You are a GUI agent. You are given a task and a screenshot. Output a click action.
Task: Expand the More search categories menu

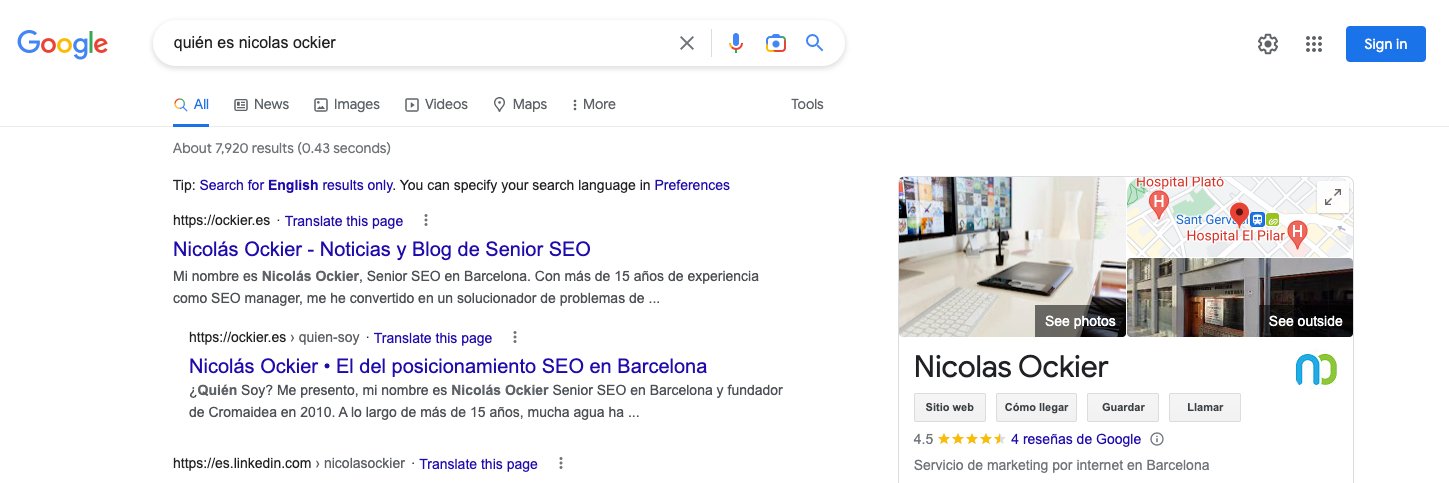coord(593,104)
